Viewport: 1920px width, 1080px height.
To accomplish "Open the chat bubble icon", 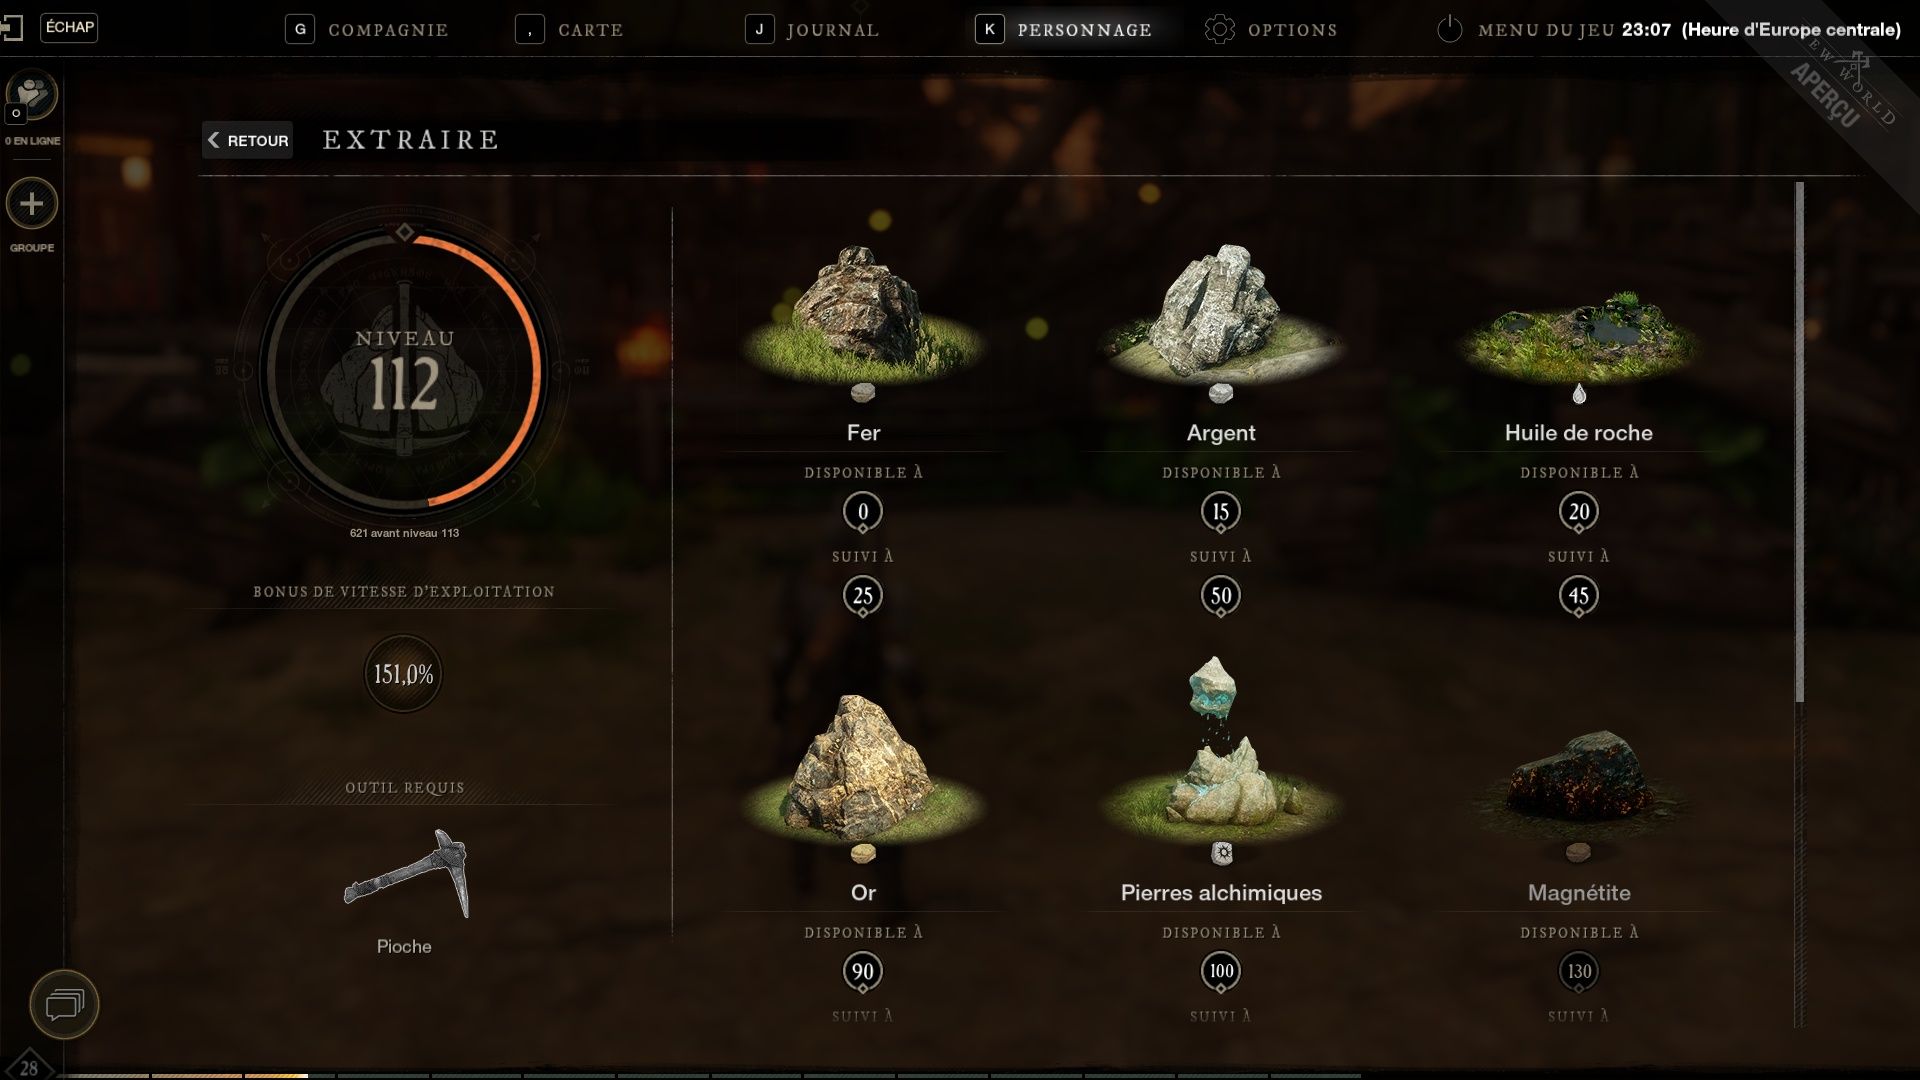I will click(x=64, y=1004).
